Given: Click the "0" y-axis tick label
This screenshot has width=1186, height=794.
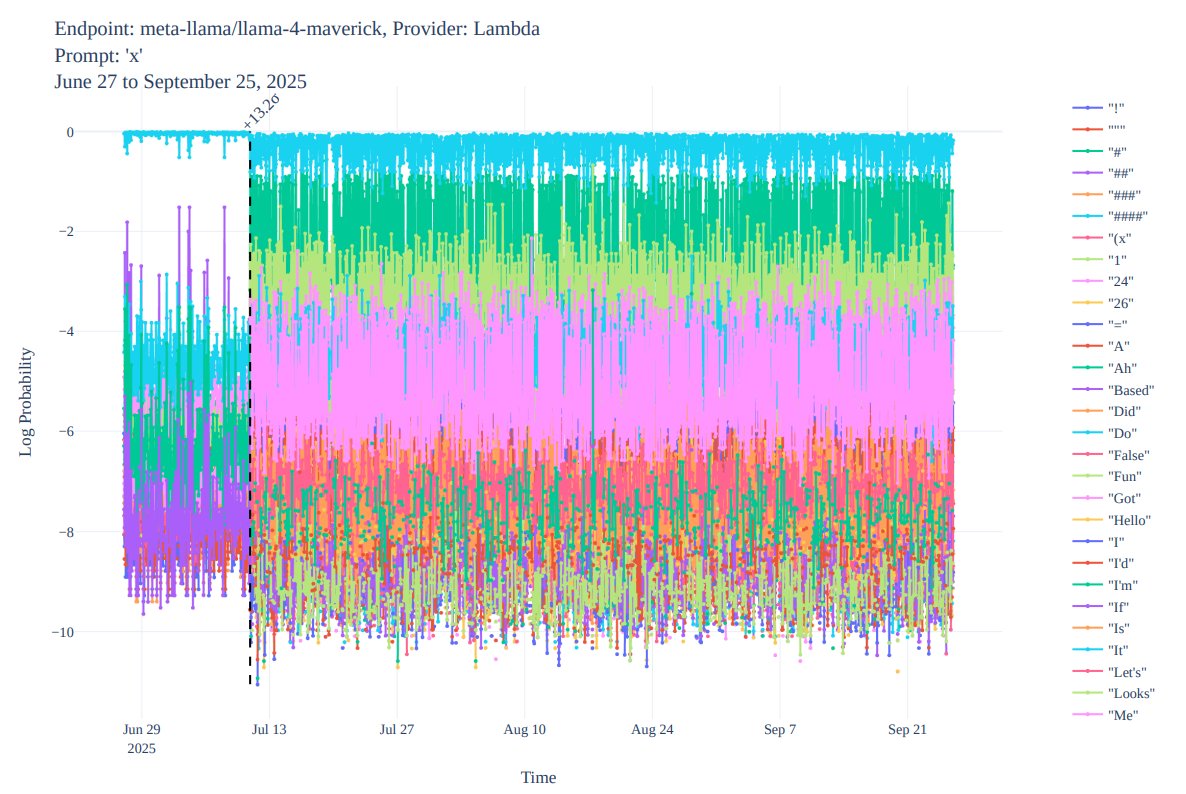Looking at the screenshot, I should pos(70,132).
